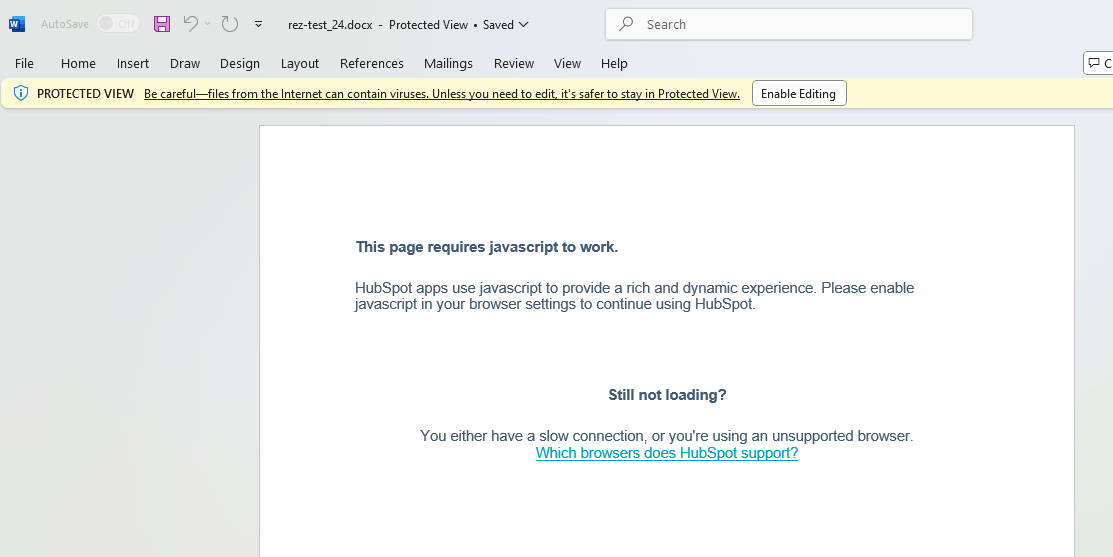This screenshot has width=1113, height=557.
Task: Click the Redo icon
Action: (x=229, y=24)
